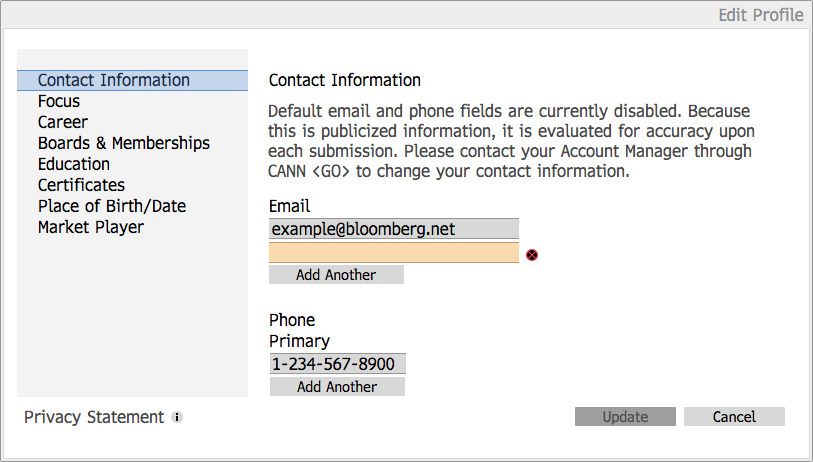The width and height of the screenshot is (813, 462).
Task: Focus the empty orange email field
Action: pyautogui.click(x=394, y=253)
